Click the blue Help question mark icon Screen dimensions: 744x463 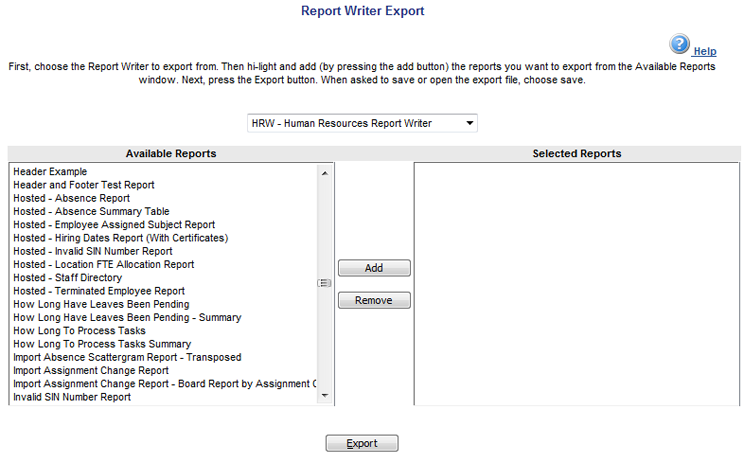click(680, 44)
